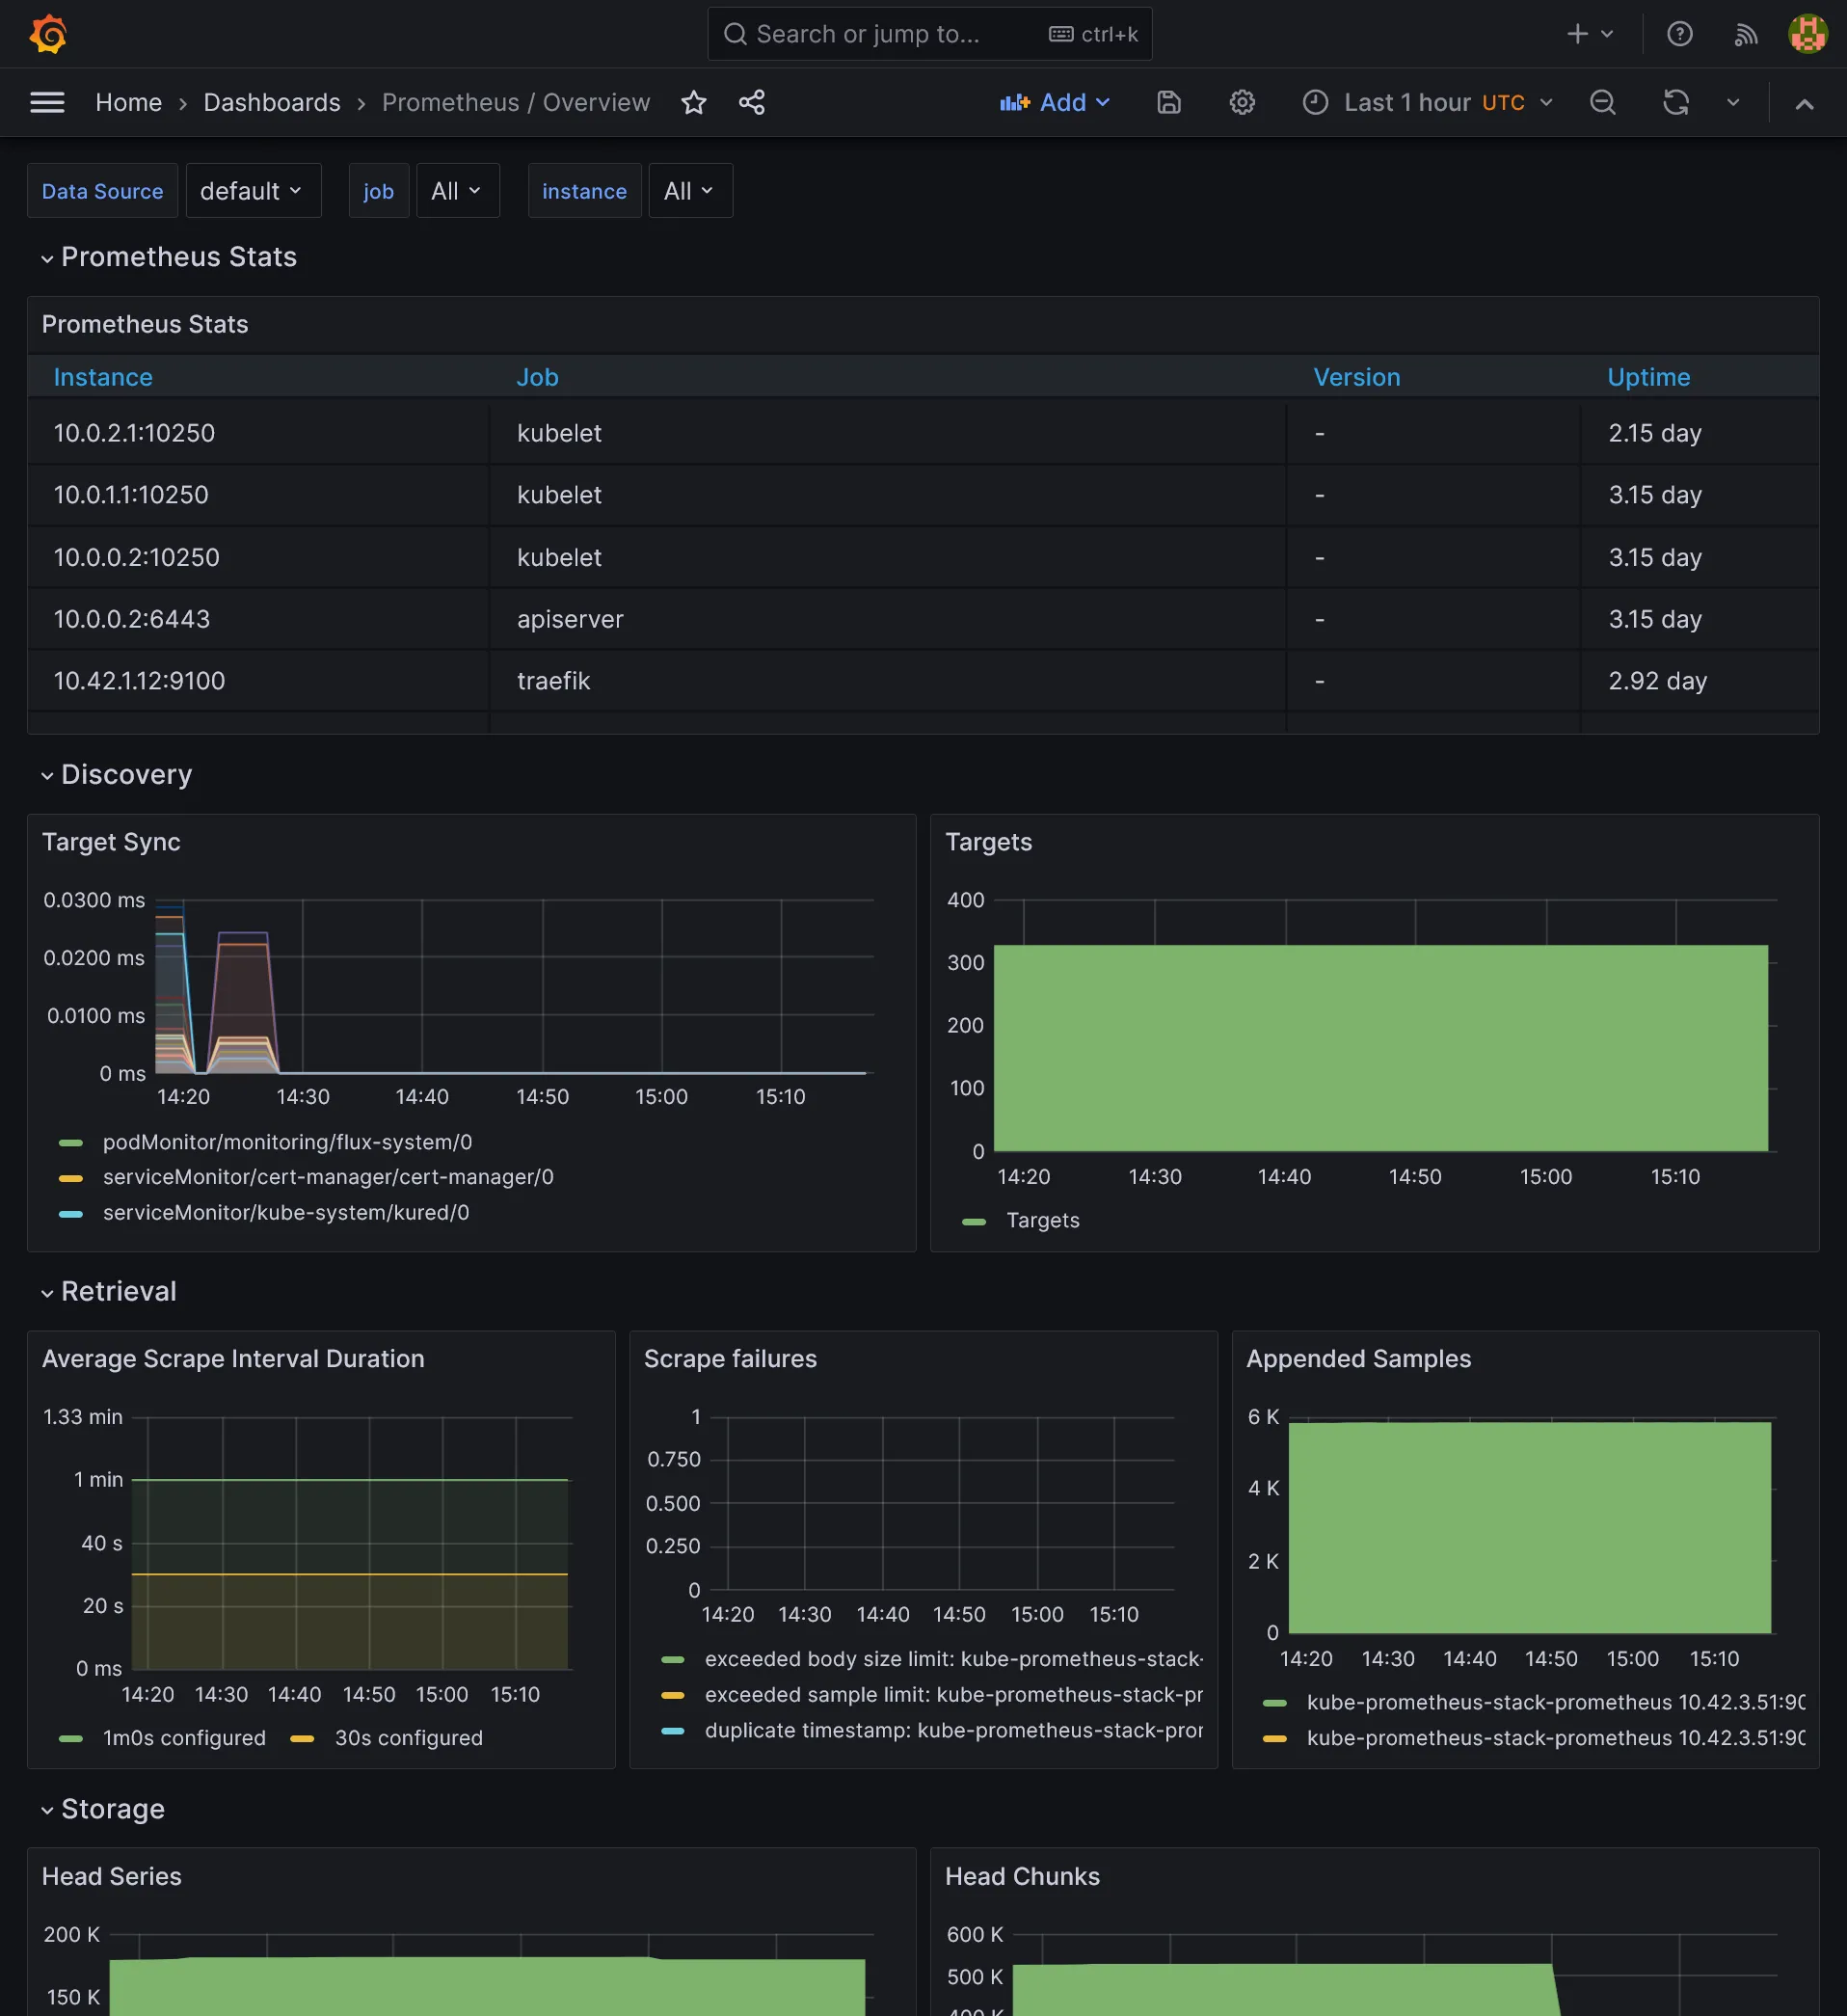
Task: Open the Data Source default dropdown
Action: click(252, 191)
